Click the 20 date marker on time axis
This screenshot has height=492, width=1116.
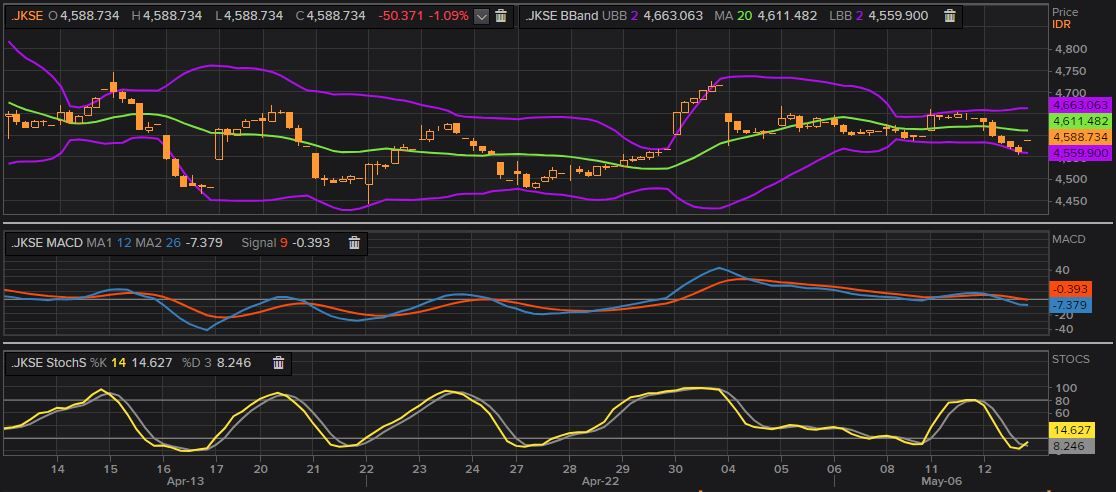[x=260, y=469]
